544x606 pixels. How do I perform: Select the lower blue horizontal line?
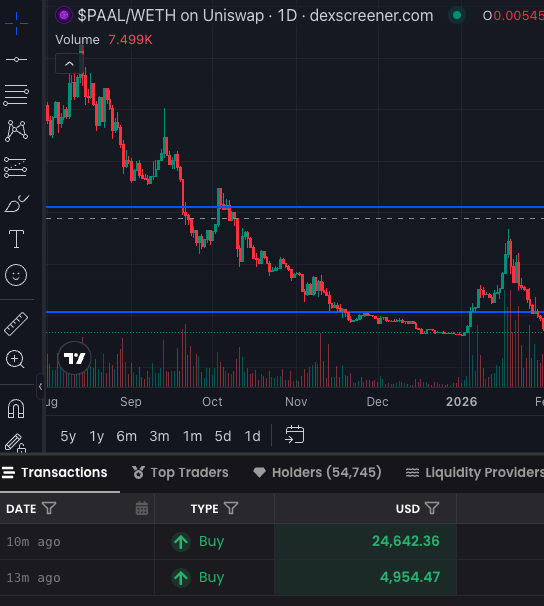coord(295,312)
